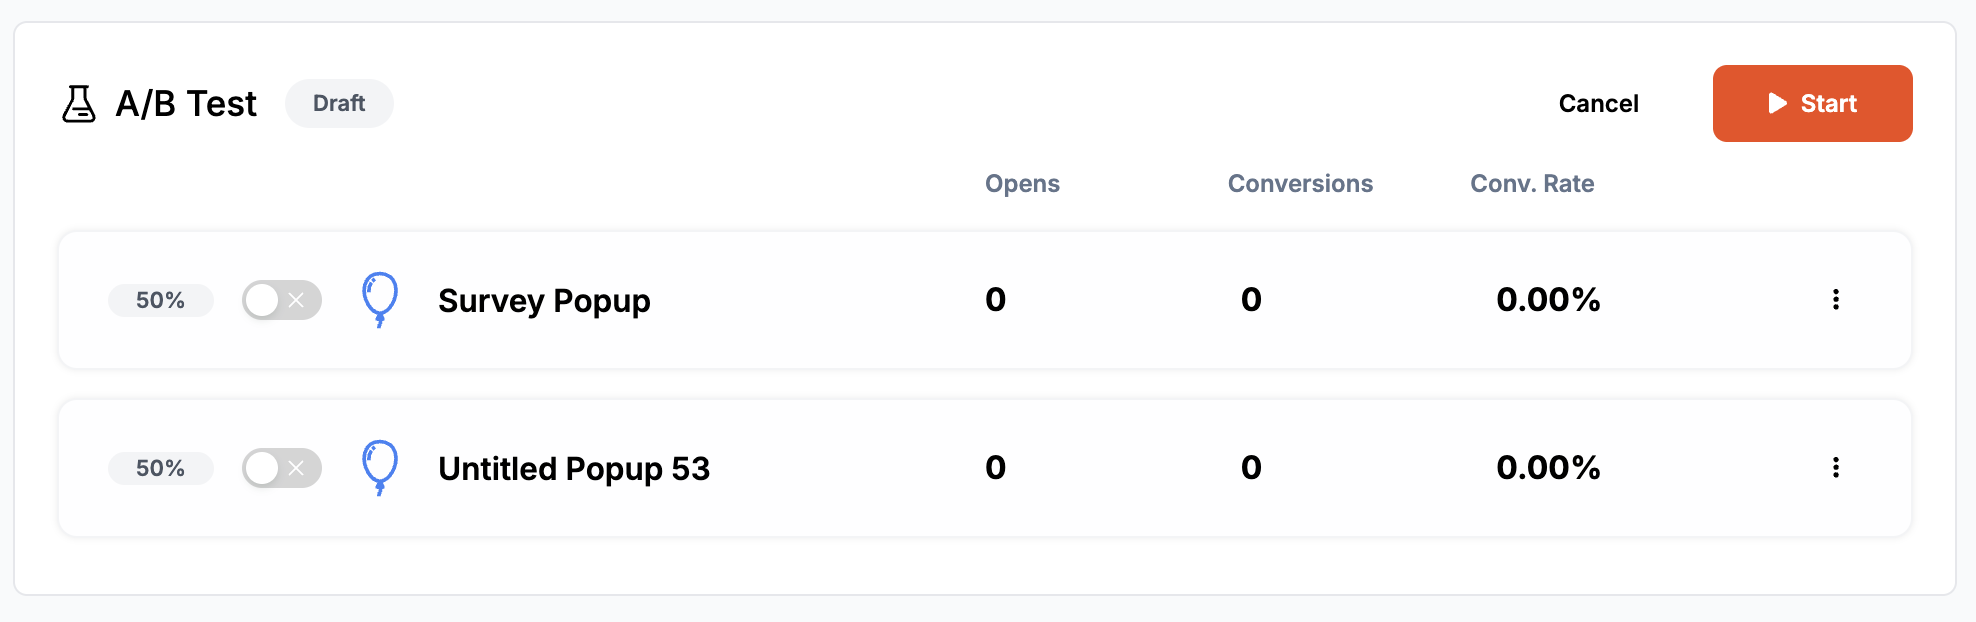The height and width of the screenshot is (622, 1976).
Task: Click the balloon icon beside Survey Popup
Action: tap(380, 299)
